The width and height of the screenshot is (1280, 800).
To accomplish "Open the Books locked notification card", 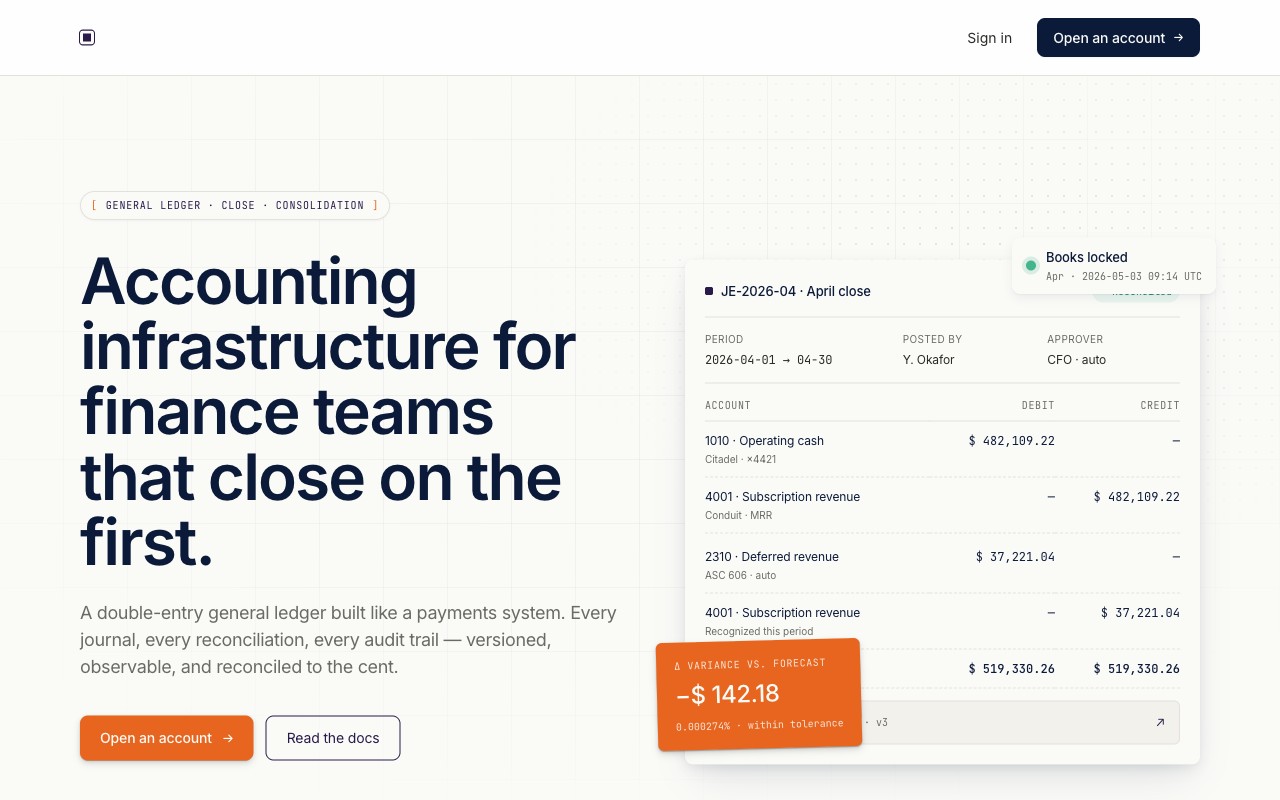I will [1114, 266].
